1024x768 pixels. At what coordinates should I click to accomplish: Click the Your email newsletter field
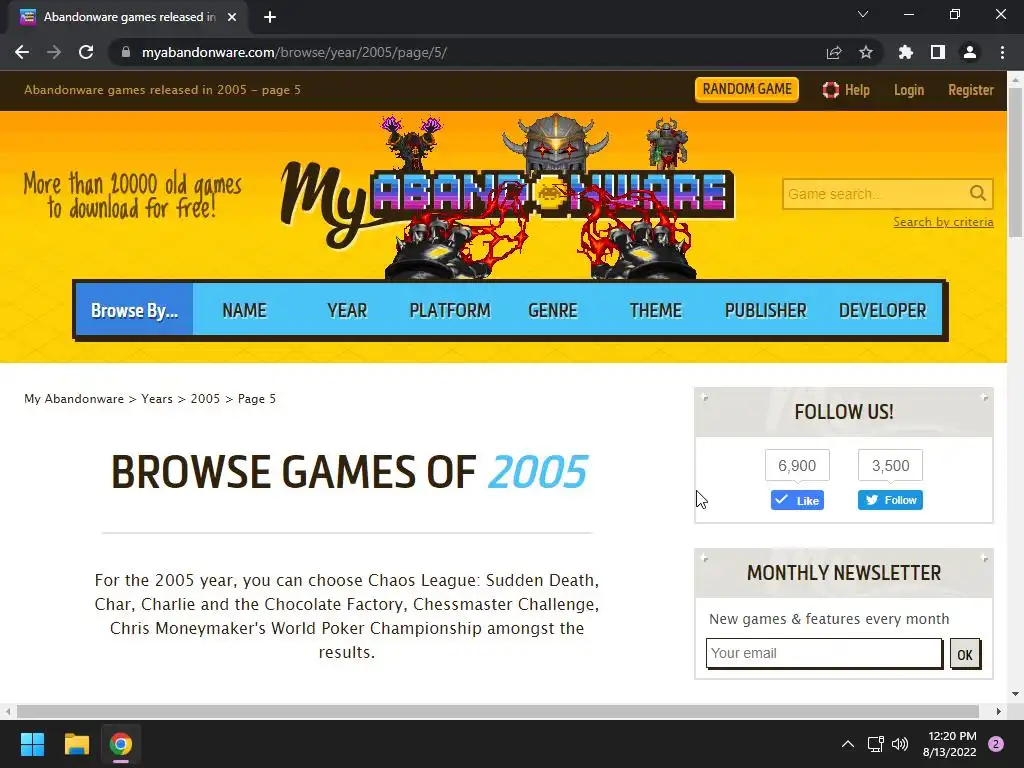coord(824,653)
